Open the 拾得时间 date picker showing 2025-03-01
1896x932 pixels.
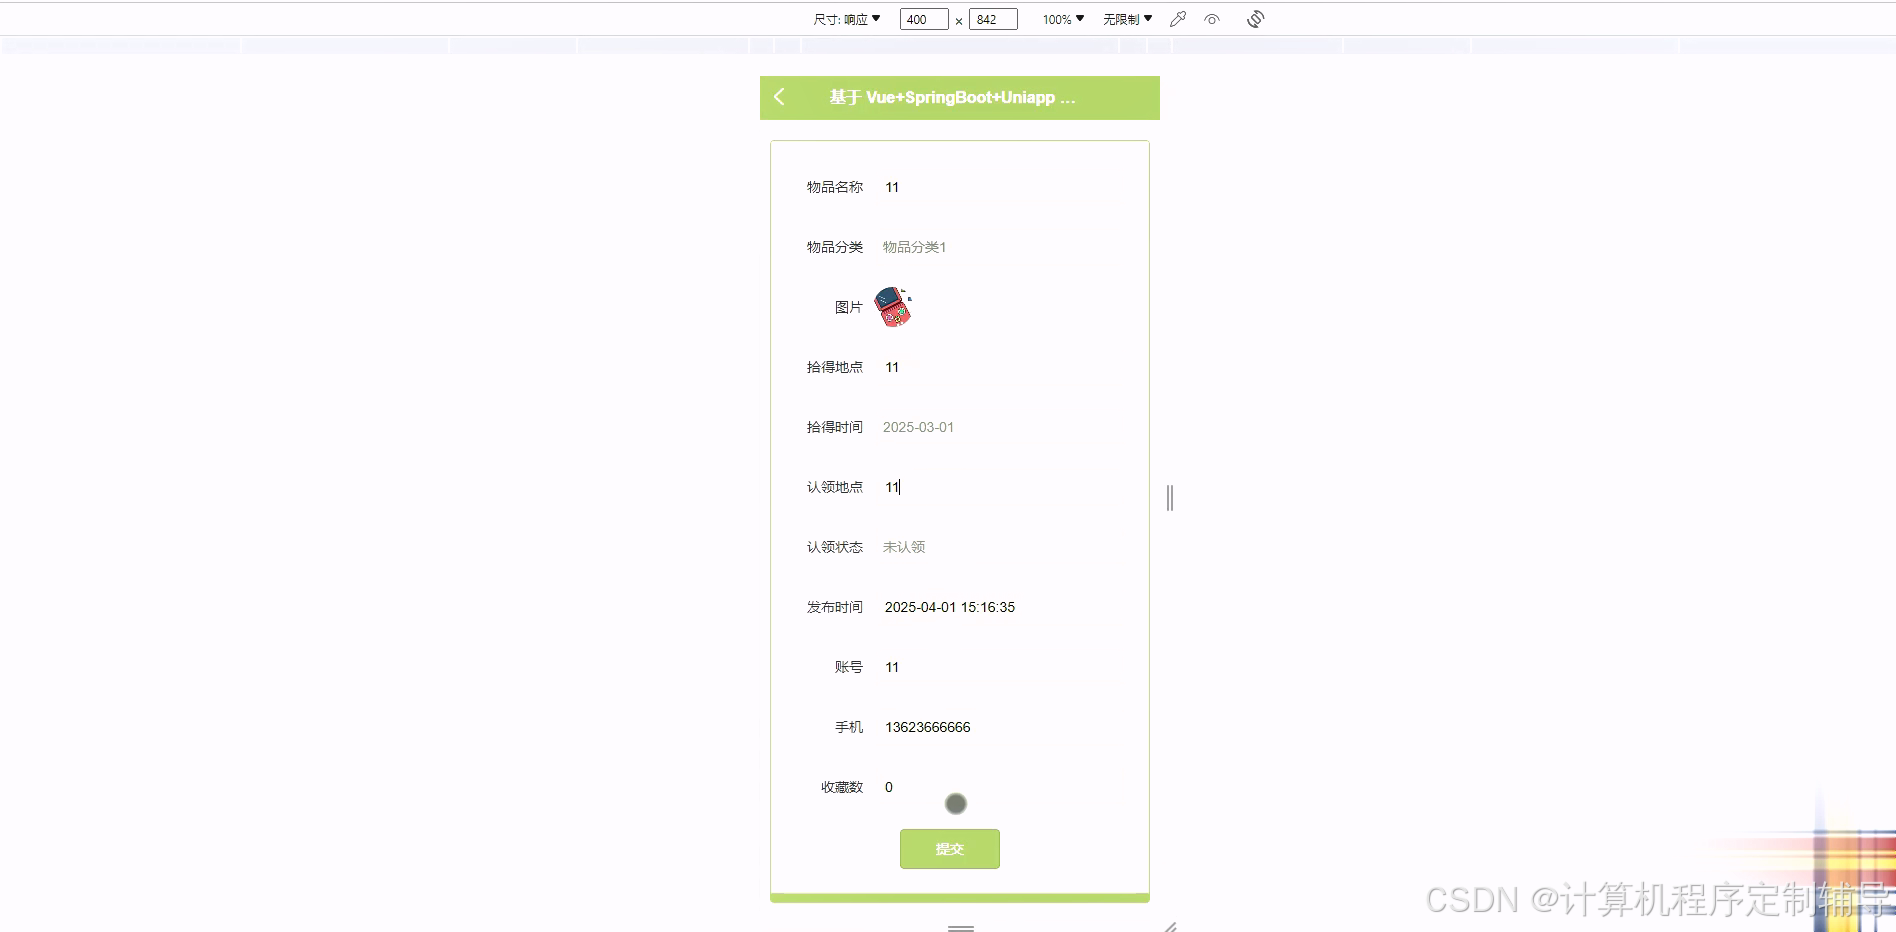point(919,427)
